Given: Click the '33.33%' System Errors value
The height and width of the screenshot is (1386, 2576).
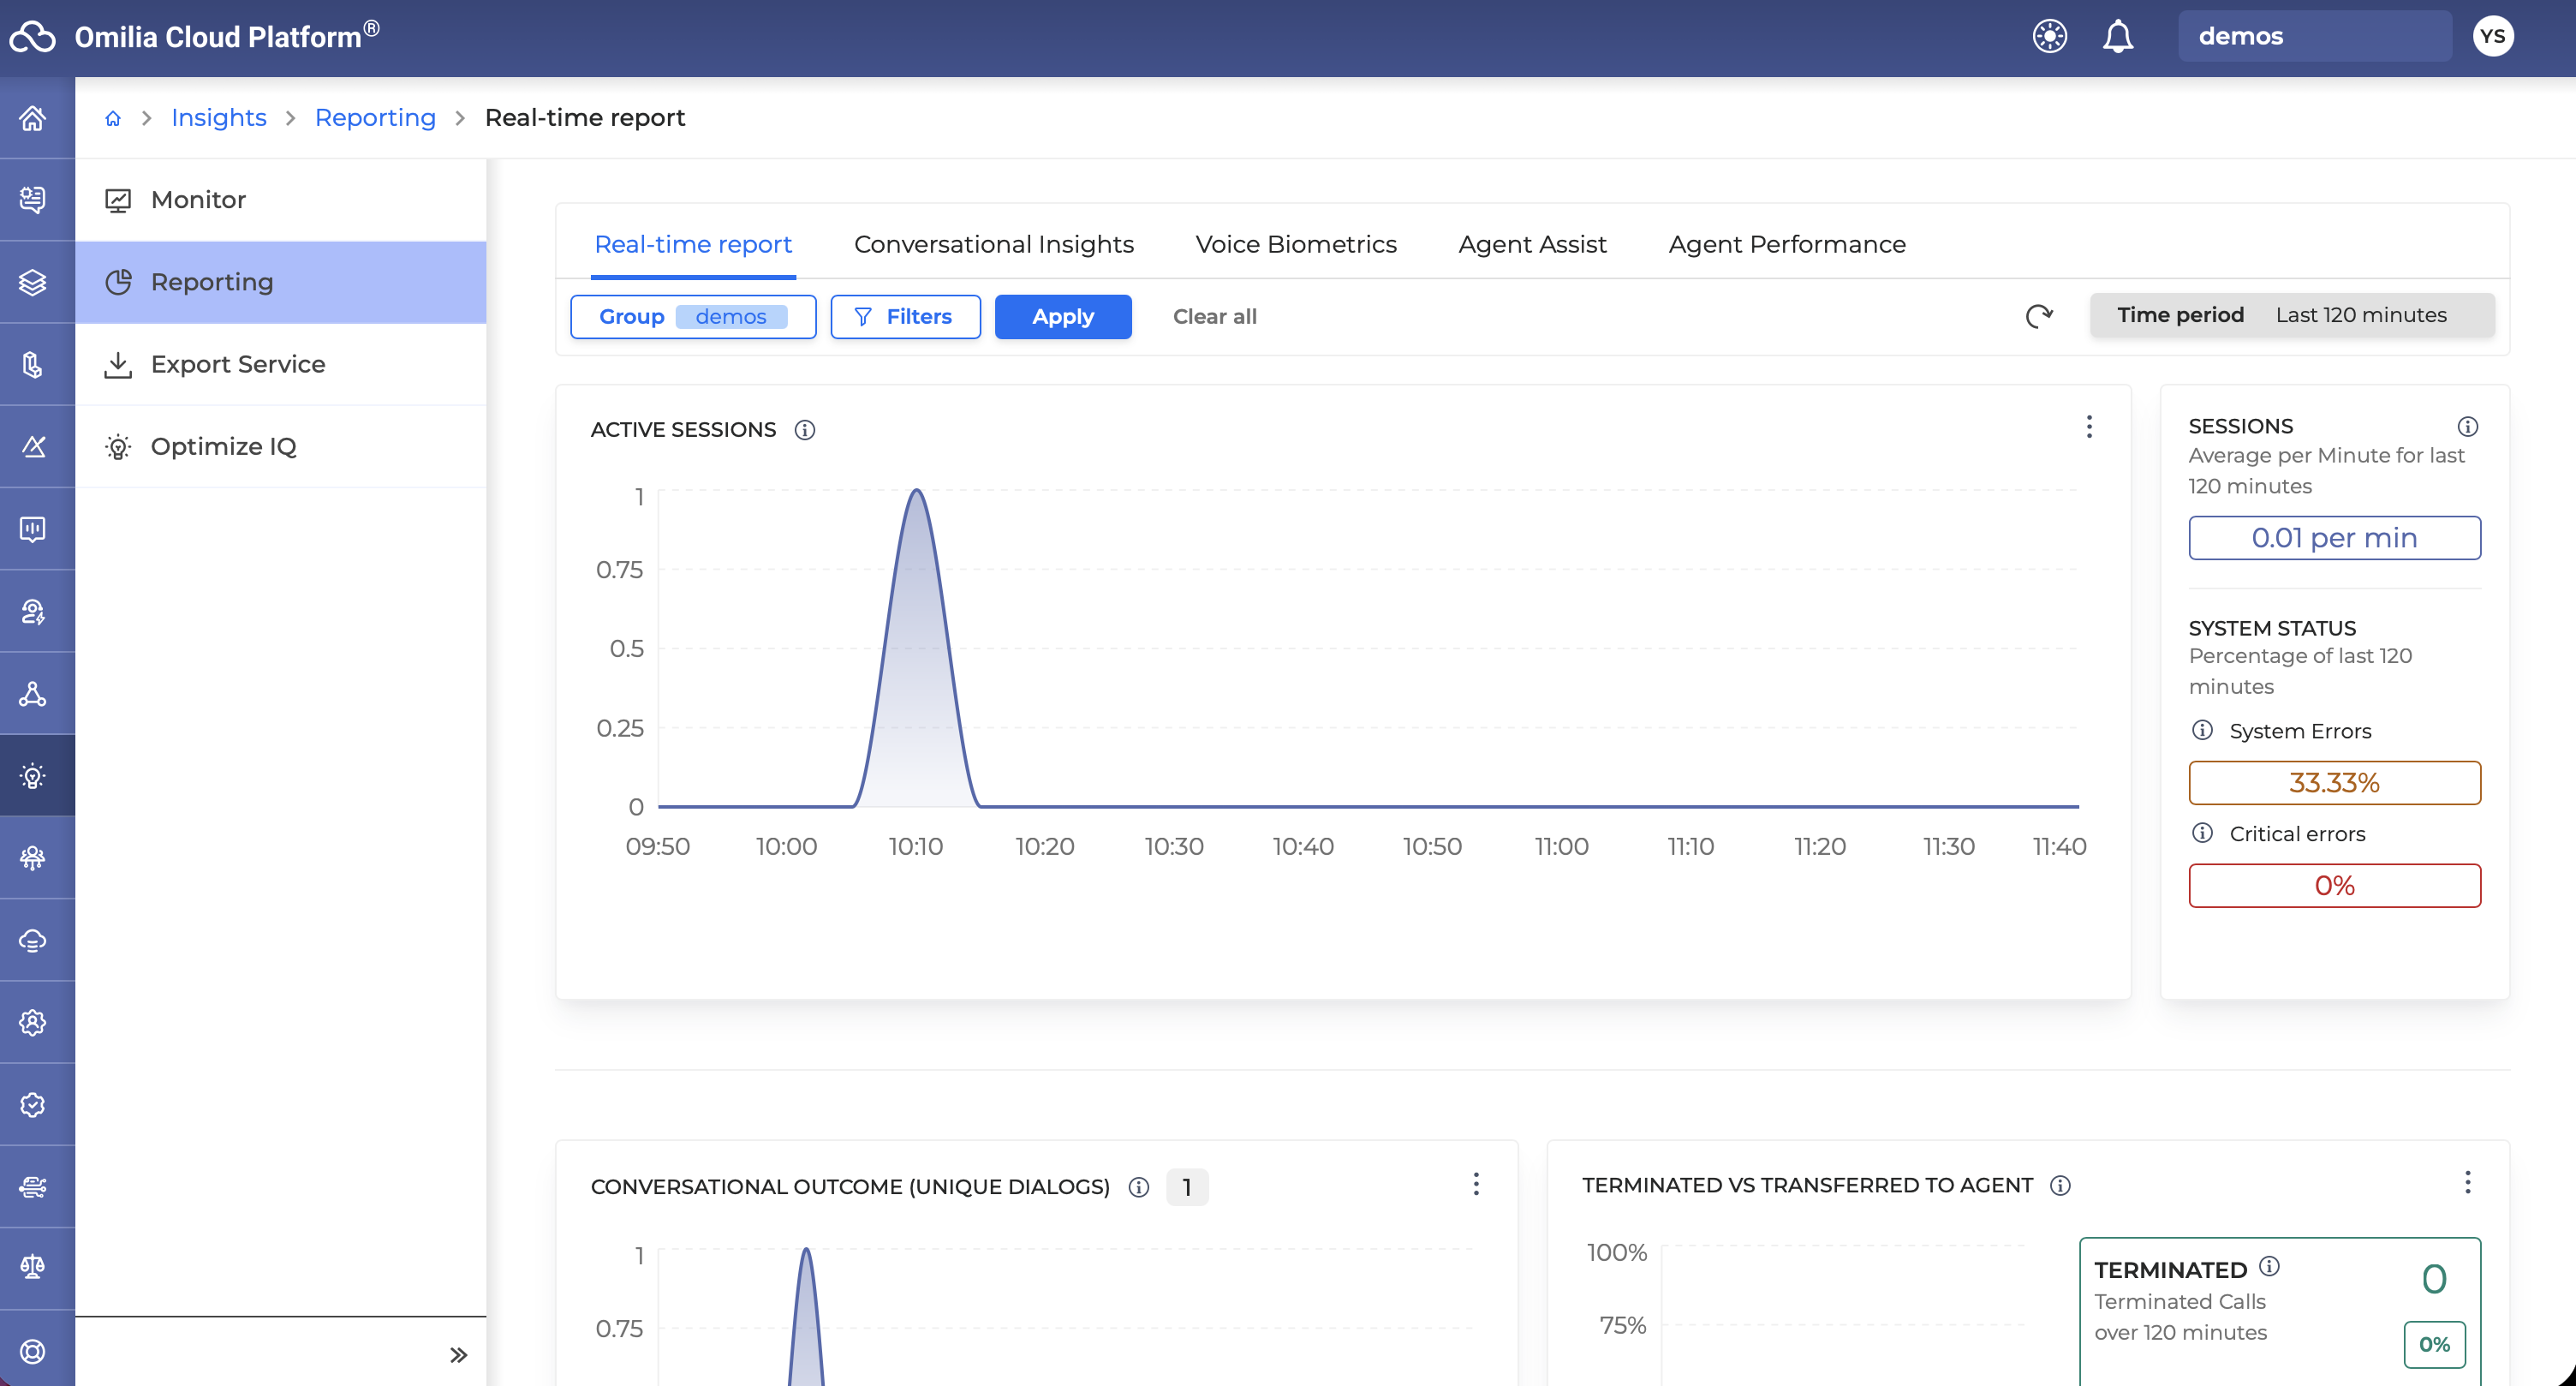Looking at the screenshot, I should coord(2334,783).
